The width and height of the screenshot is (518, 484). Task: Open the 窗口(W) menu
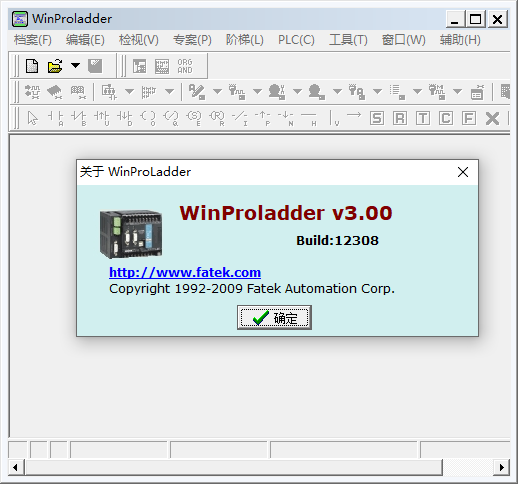(x=404, y=40)
